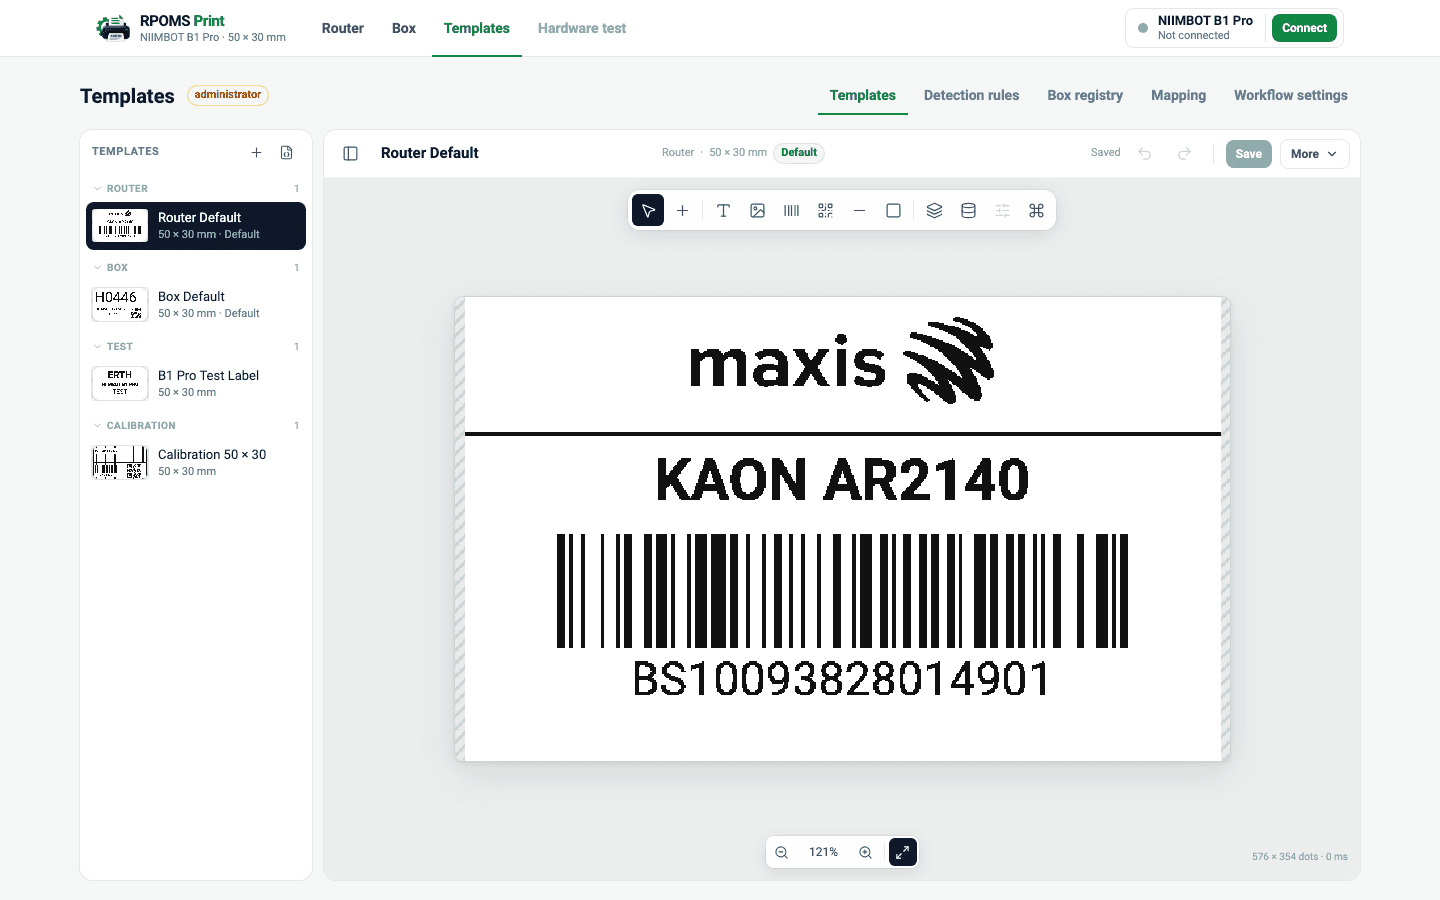This screenshot has height=900, width=1440.
Task: Open the More dropdown menu
Action: (1314, 154)
